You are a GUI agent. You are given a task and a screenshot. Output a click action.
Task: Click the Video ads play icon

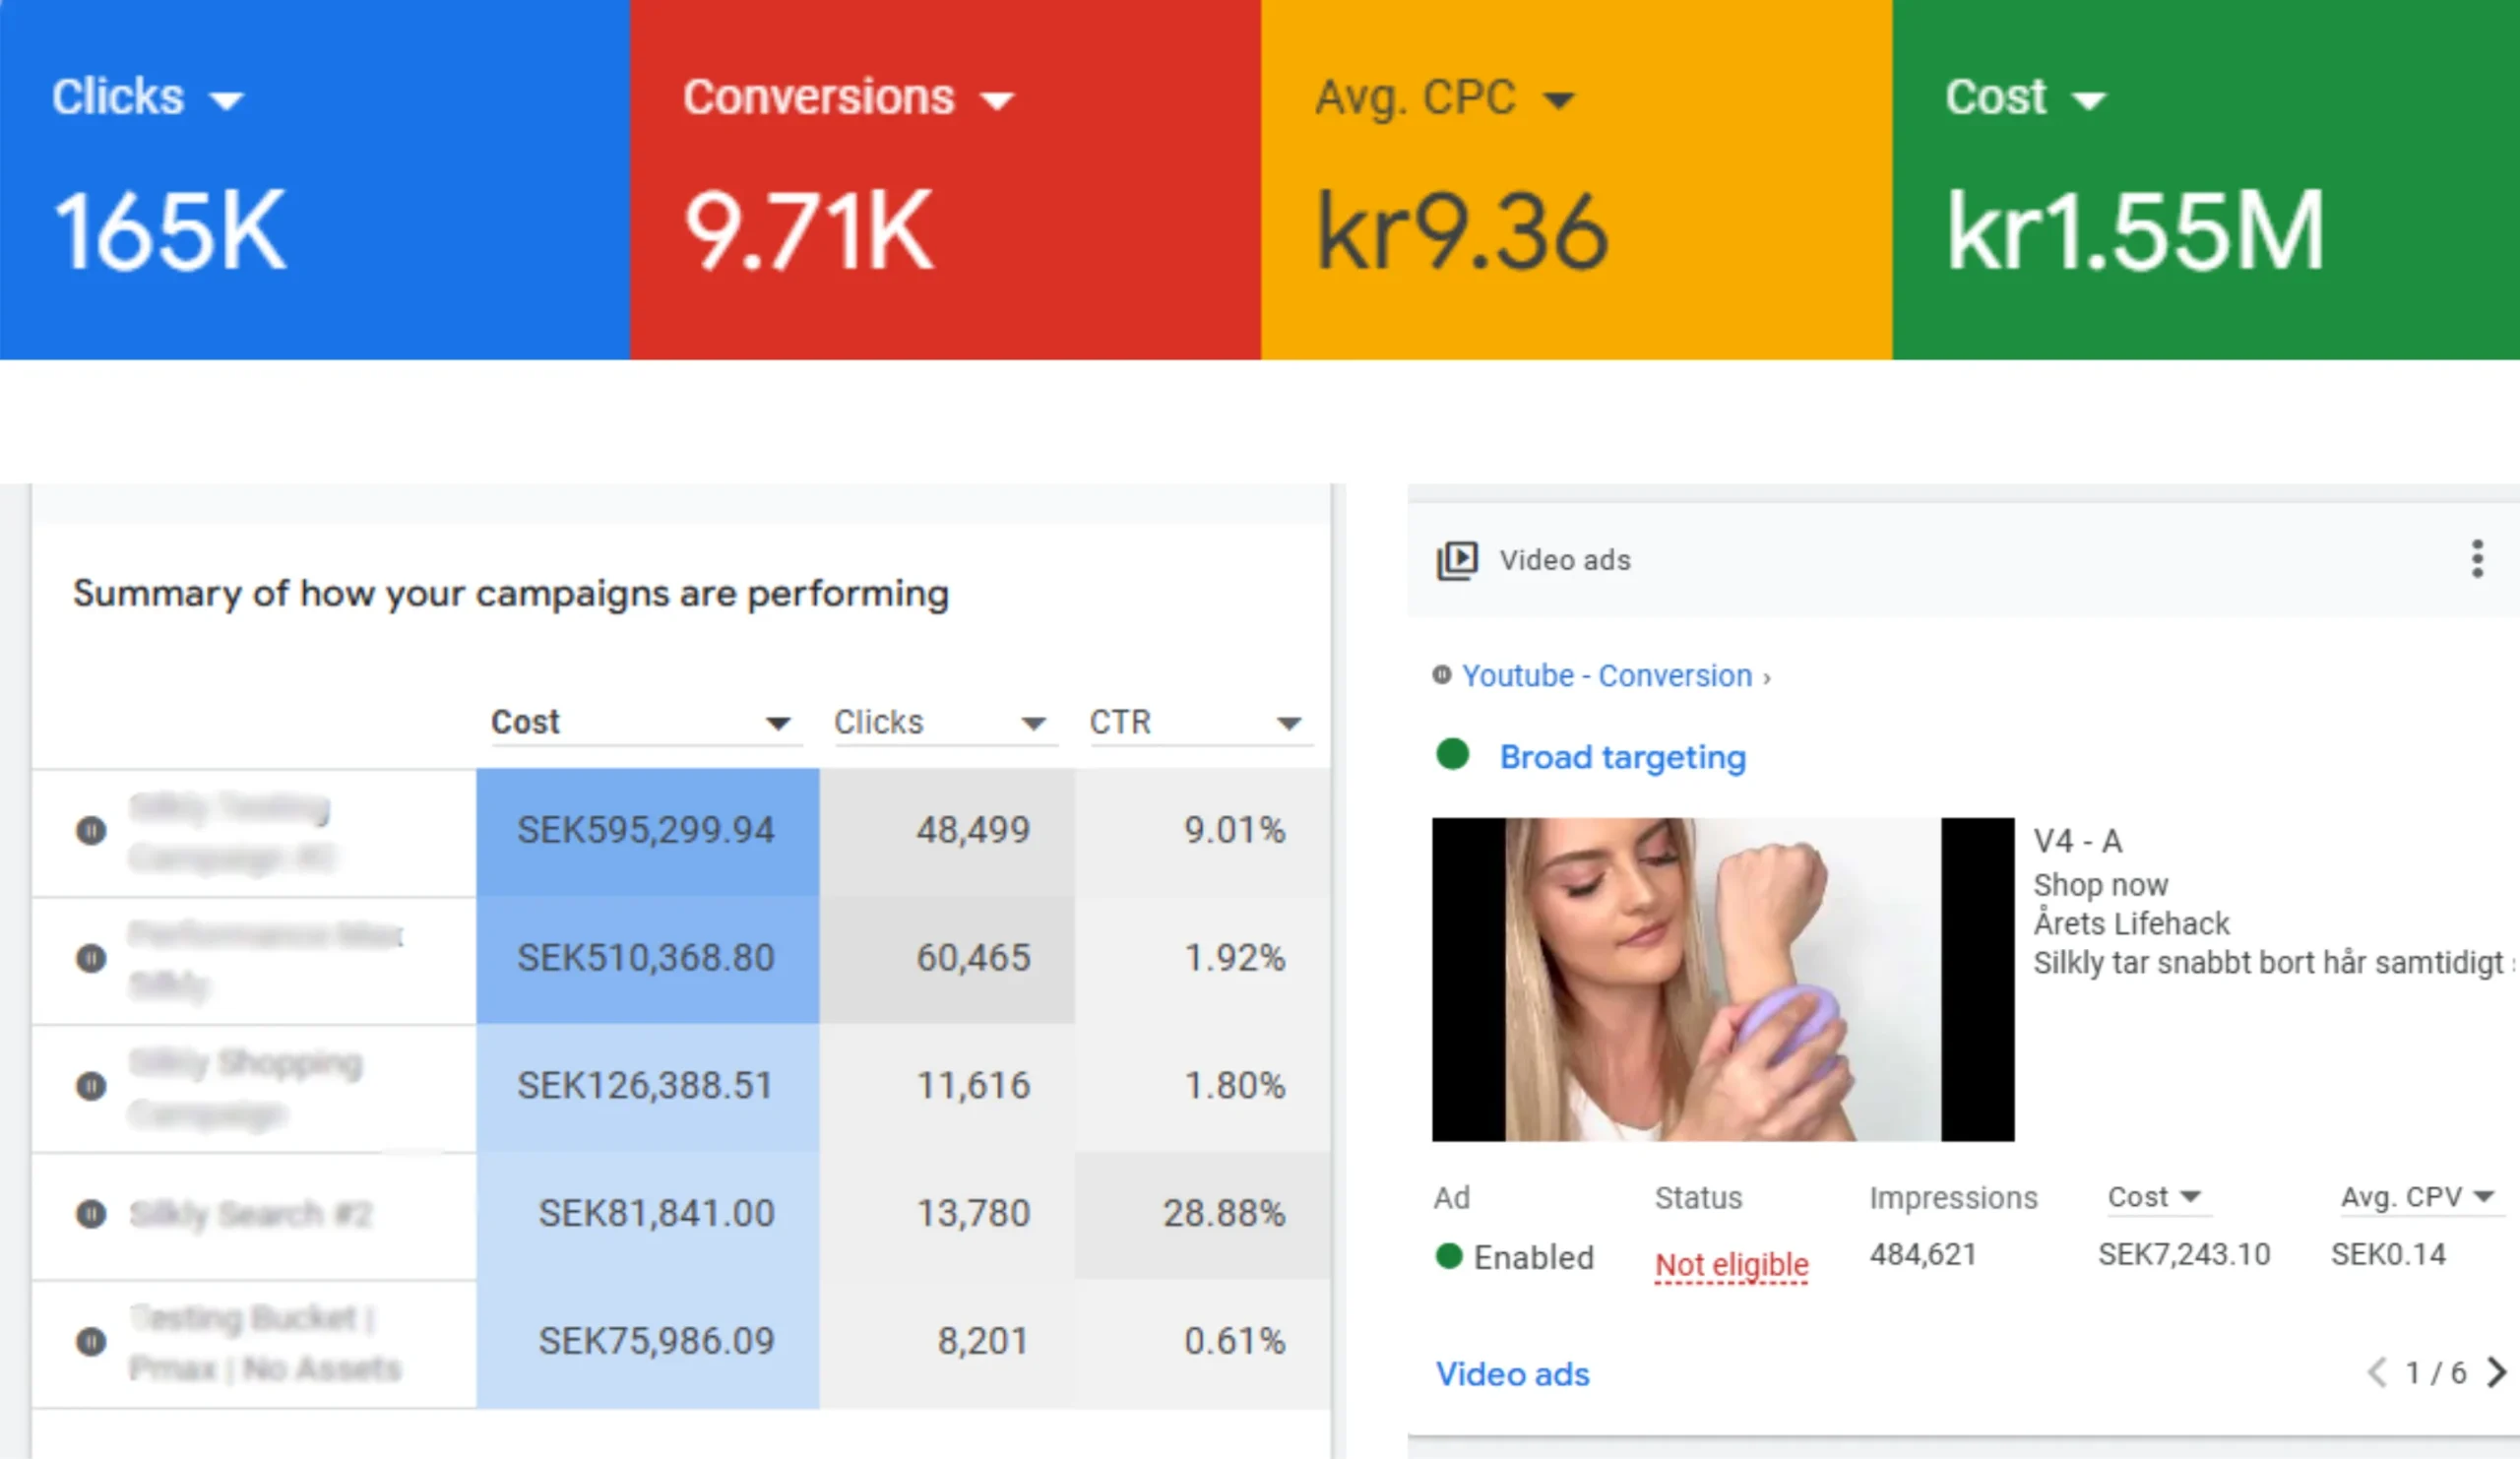click(x=1457, y=560)
